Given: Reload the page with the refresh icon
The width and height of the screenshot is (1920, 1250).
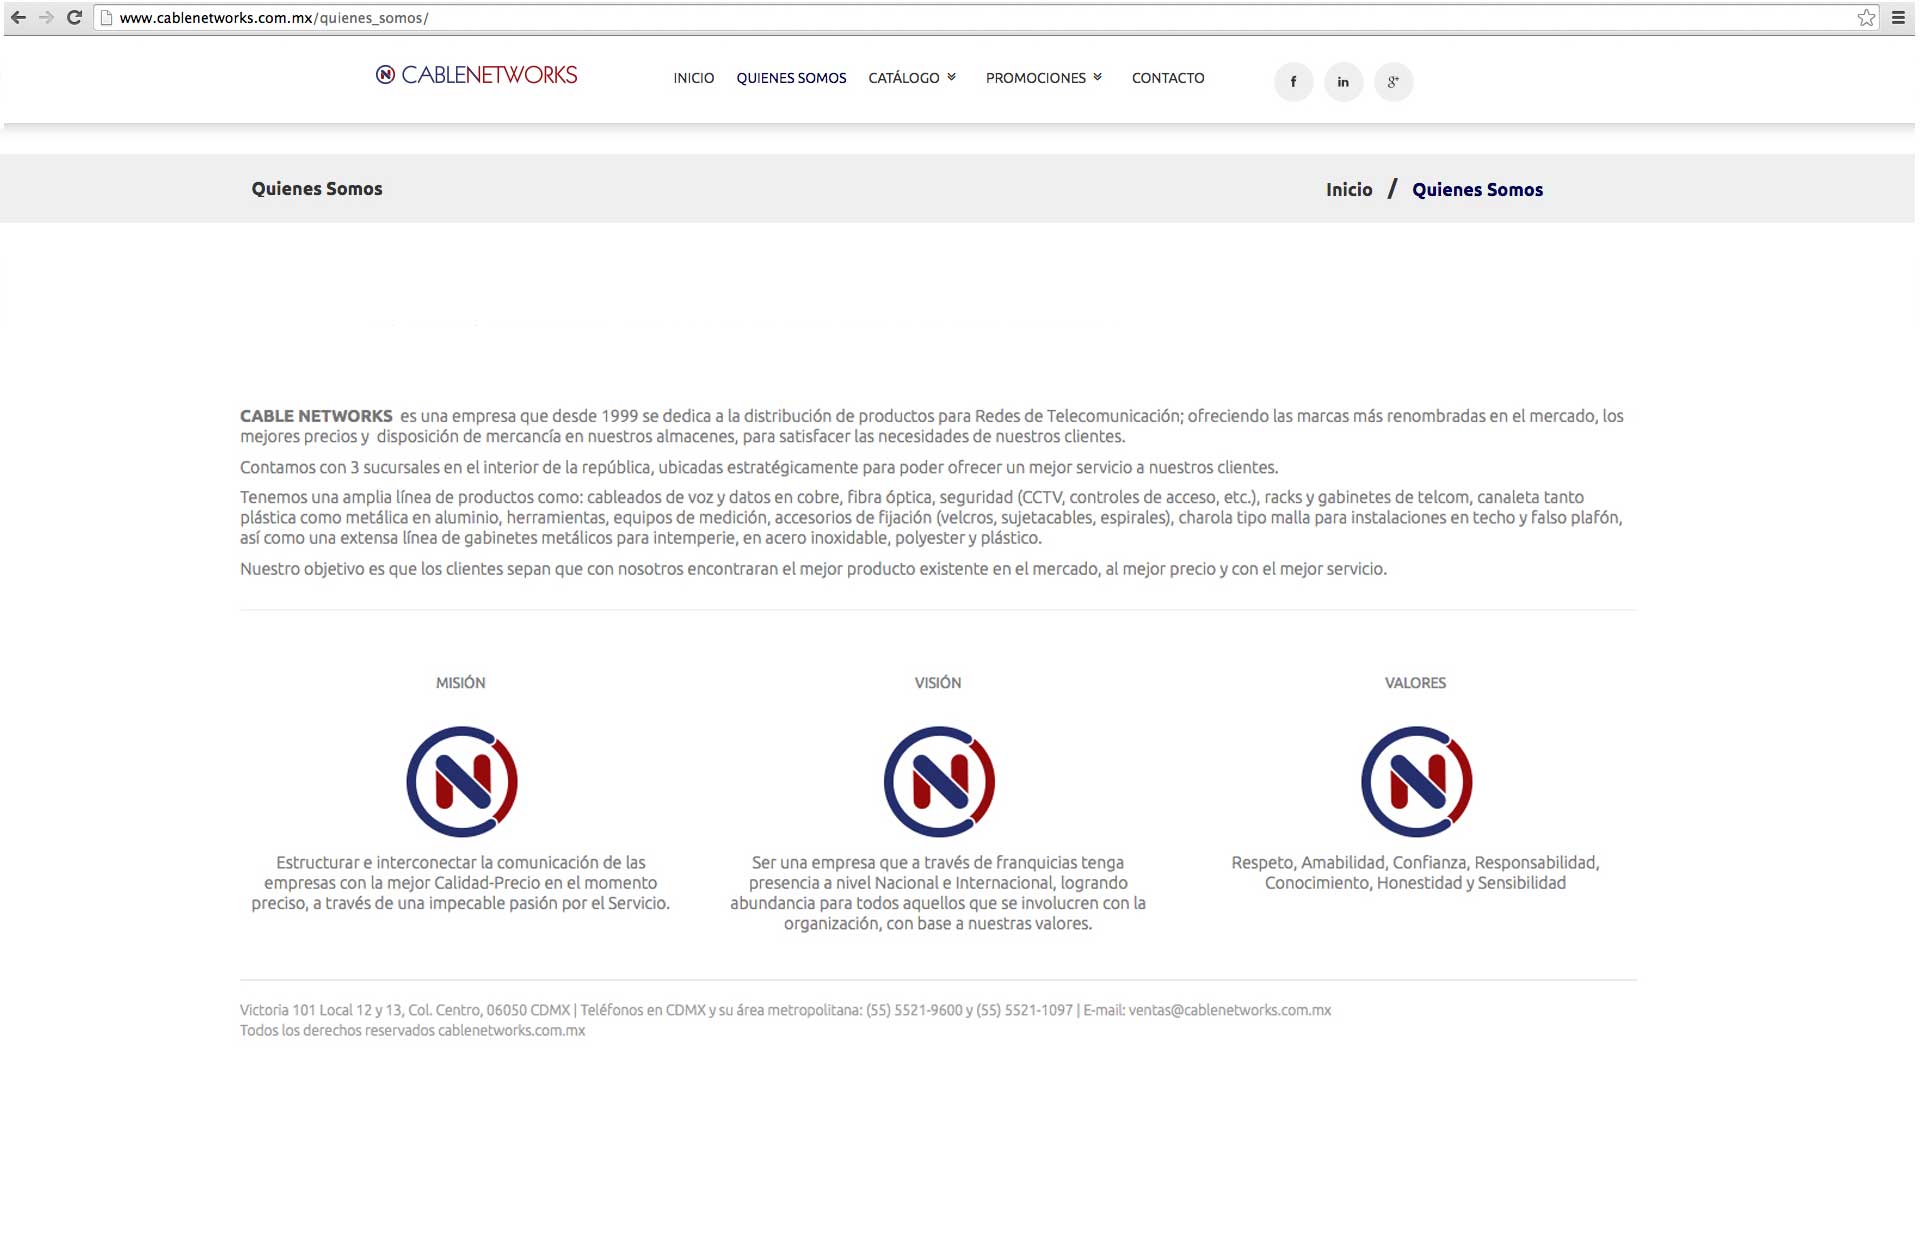Looking at the screenshot, I should 74,18.
